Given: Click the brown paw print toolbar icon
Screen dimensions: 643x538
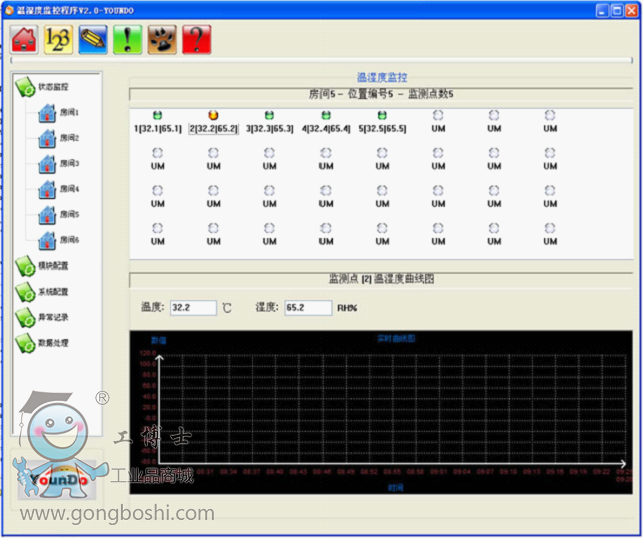Looking at the screenshot, I should pyautogui.click(x=162, y=39).
